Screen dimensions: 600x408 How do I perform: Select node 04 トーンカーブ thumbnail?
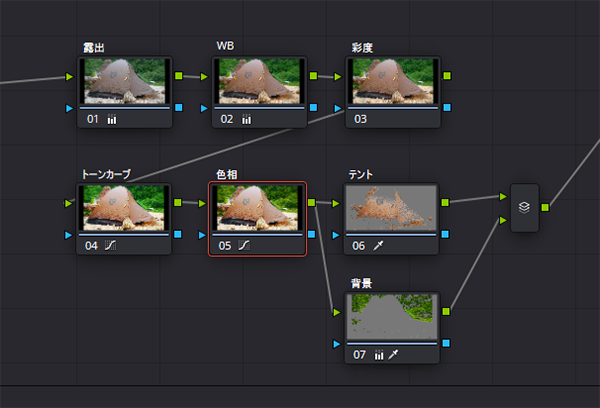coord(124,208)
